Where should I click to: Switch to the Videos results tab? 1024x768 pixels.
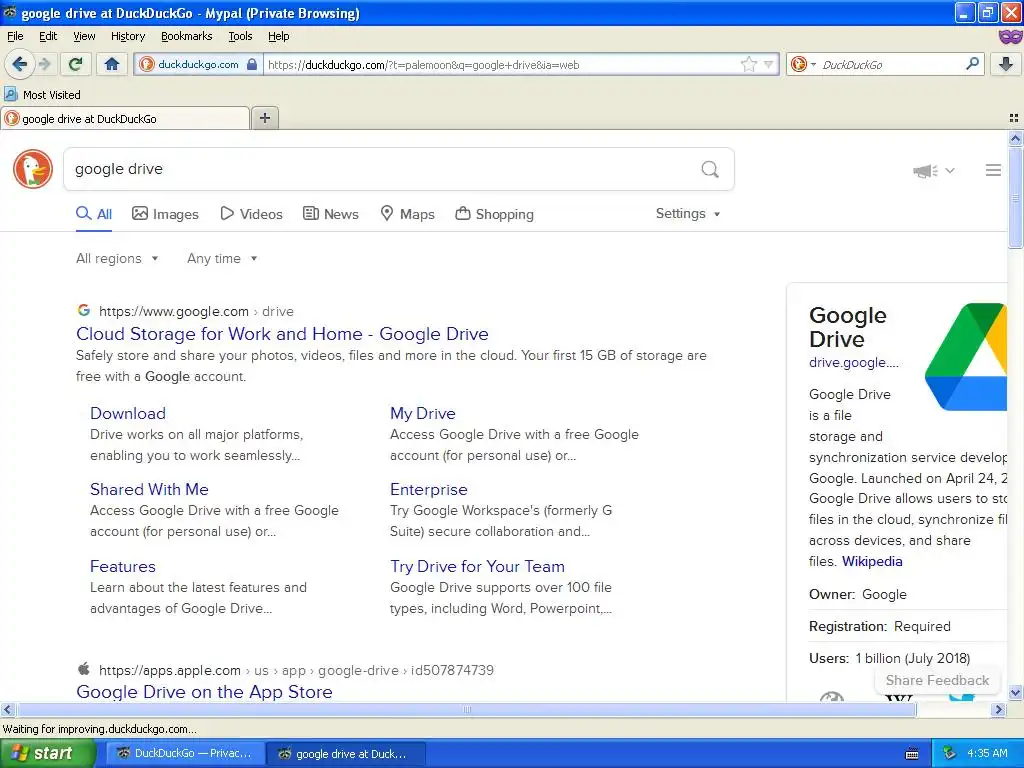[x=251, y=214]
